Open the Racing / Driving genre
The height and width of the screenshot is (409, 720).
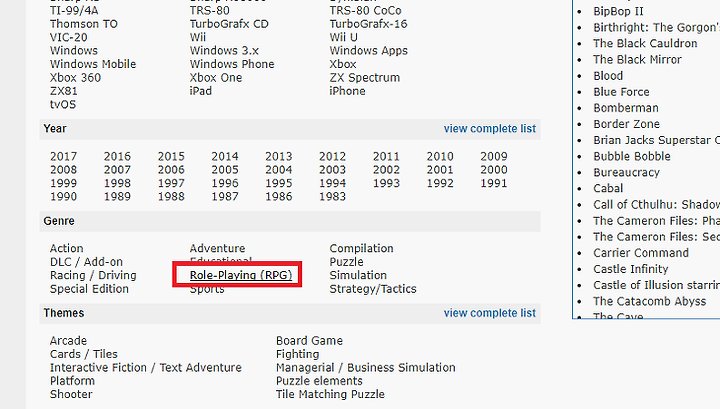click(93, 276)
